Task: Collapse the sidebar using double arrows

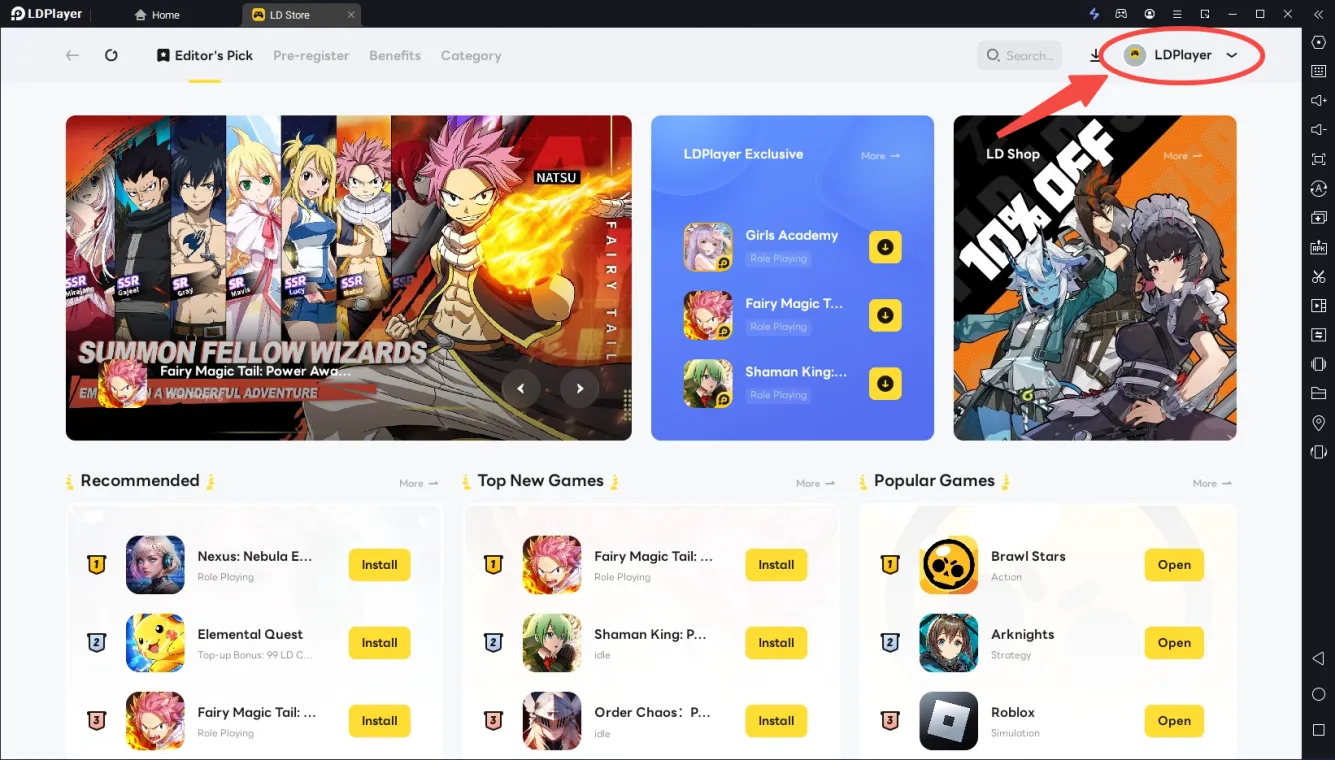Action: [x=1318, y=13]
